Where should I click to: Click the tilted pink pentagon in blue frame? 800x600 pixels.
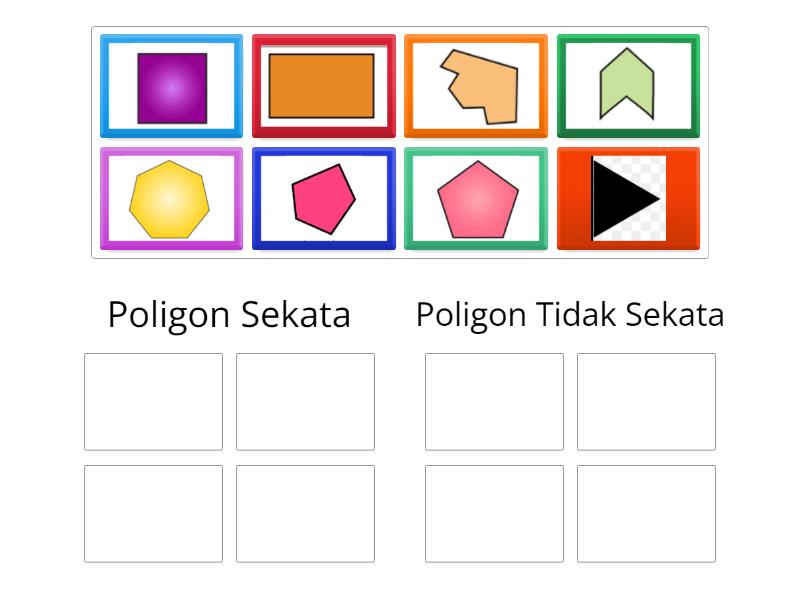(x=323, y=199)
